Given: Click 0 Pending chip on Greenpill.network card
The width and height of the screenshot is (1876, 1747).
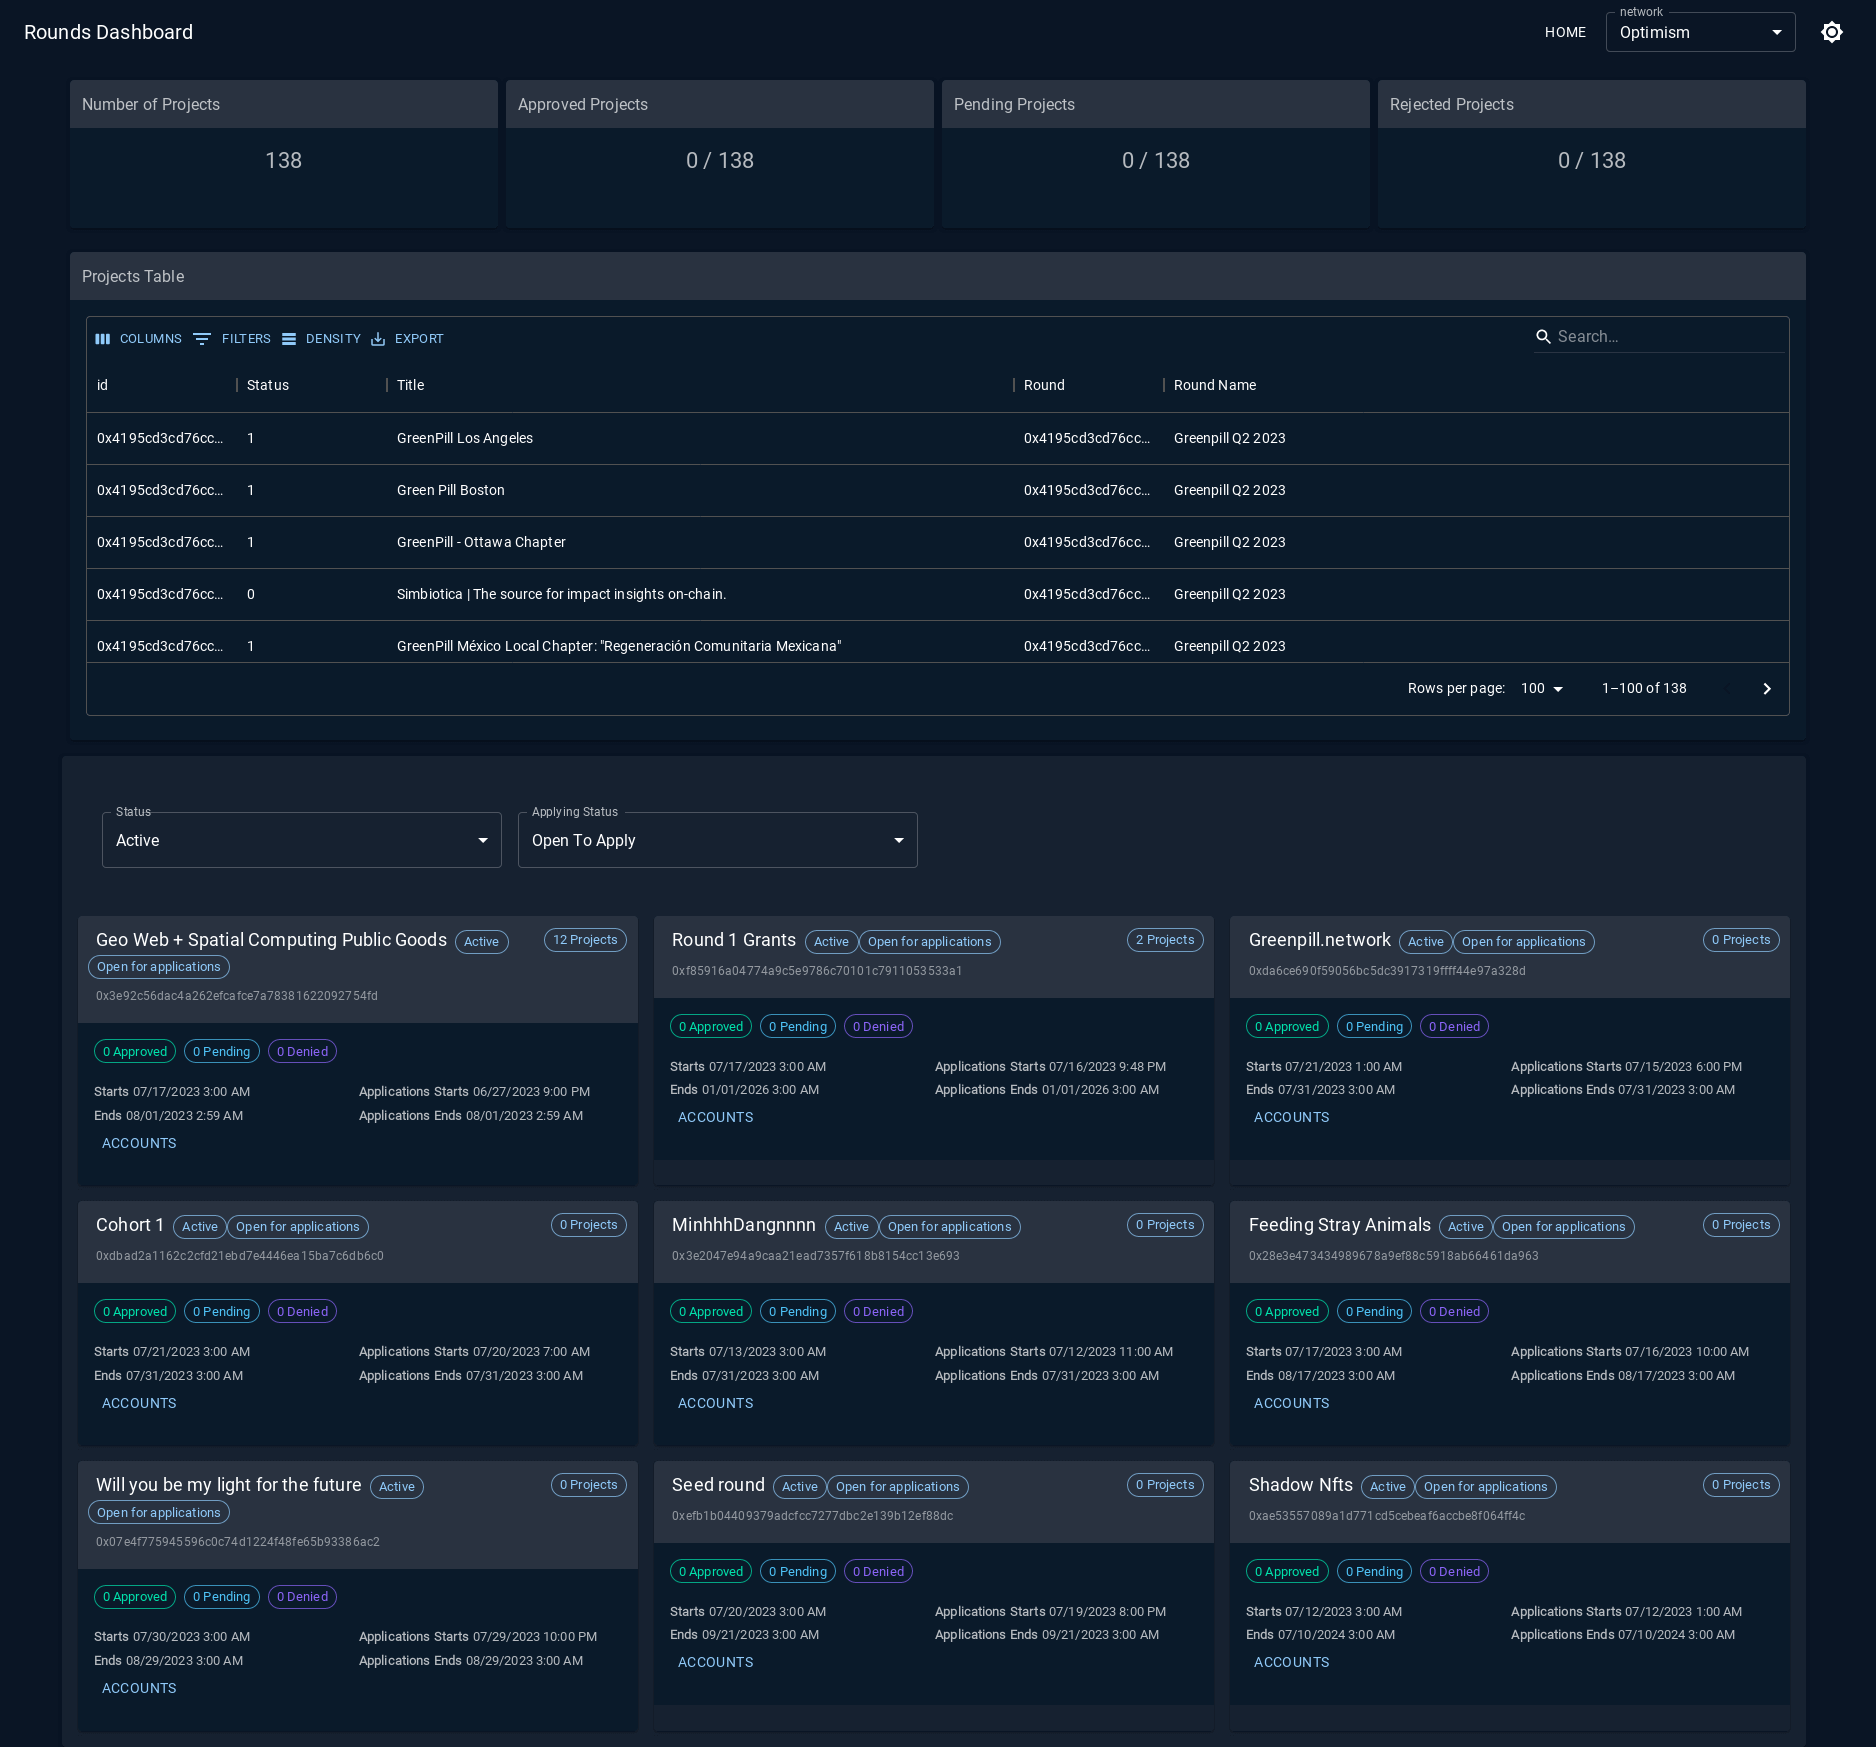Looking at the screenshot, I should pyautogui.click(x=1374, y=1026).
